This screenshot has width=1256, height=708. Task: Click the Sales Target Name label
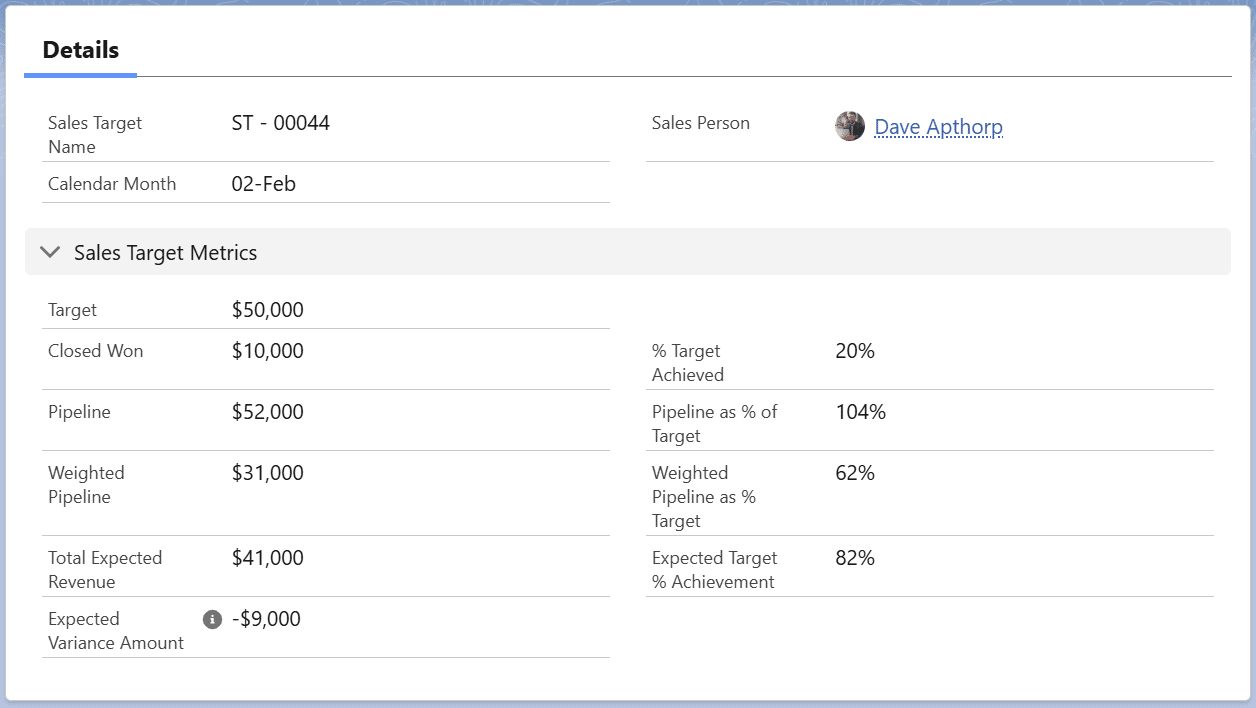(95, 135)
